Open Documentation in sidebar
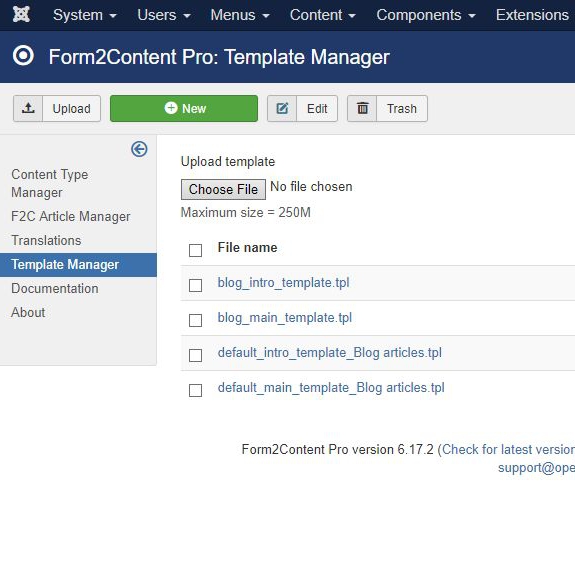Viewport: 575px width, 575px height. click(55, 288)
